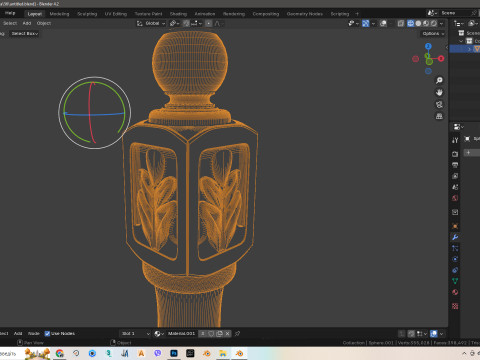This screenshot has height=360, width=480.
Task: Open the Add menu in viewport header
Action: pos(27,23)
